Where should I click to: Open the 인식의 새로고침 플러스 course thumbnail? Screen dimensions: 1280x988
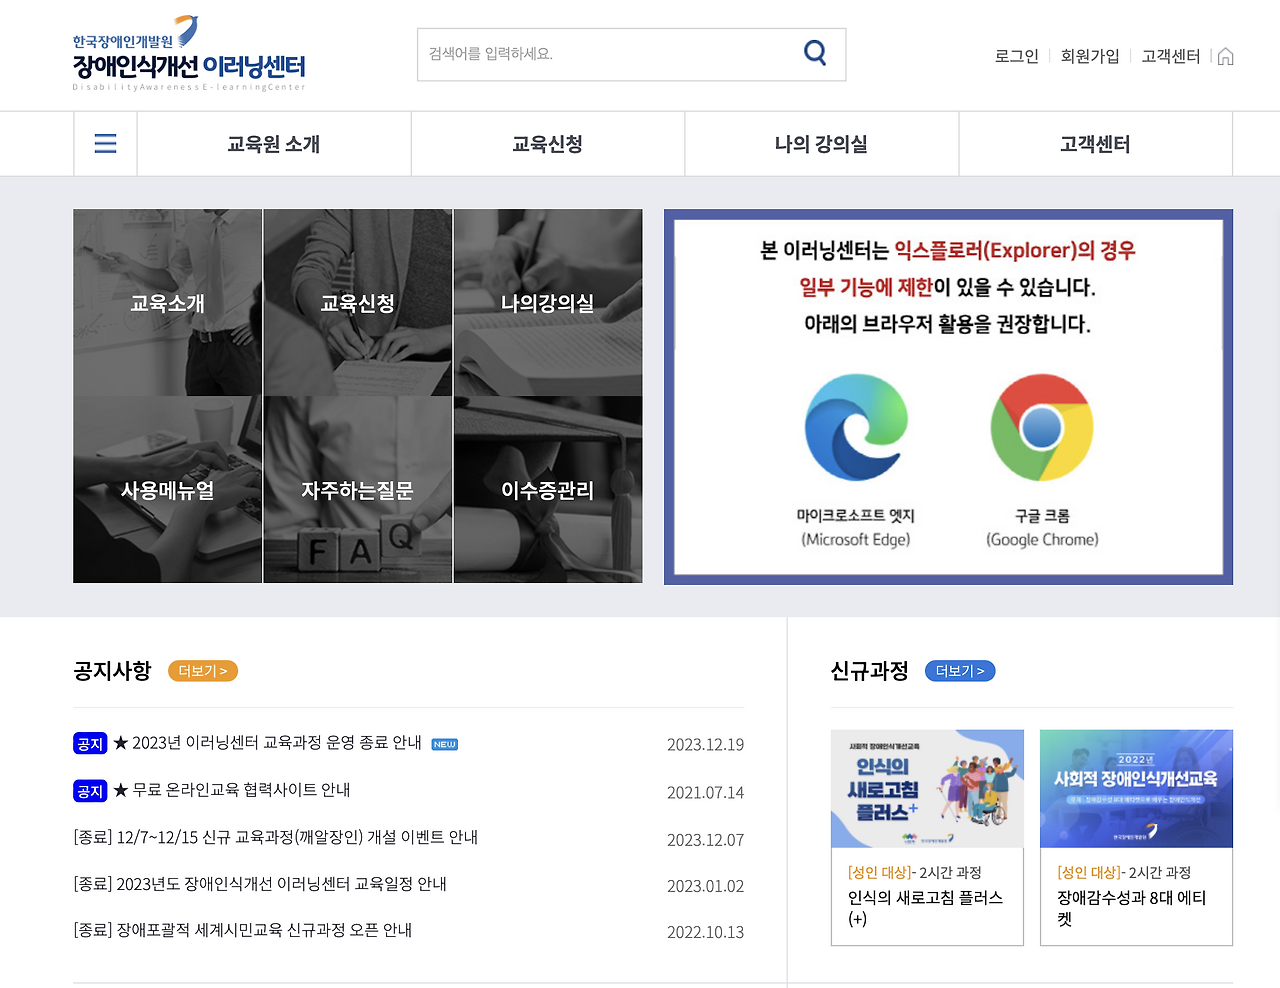click(x=926, y=788)
